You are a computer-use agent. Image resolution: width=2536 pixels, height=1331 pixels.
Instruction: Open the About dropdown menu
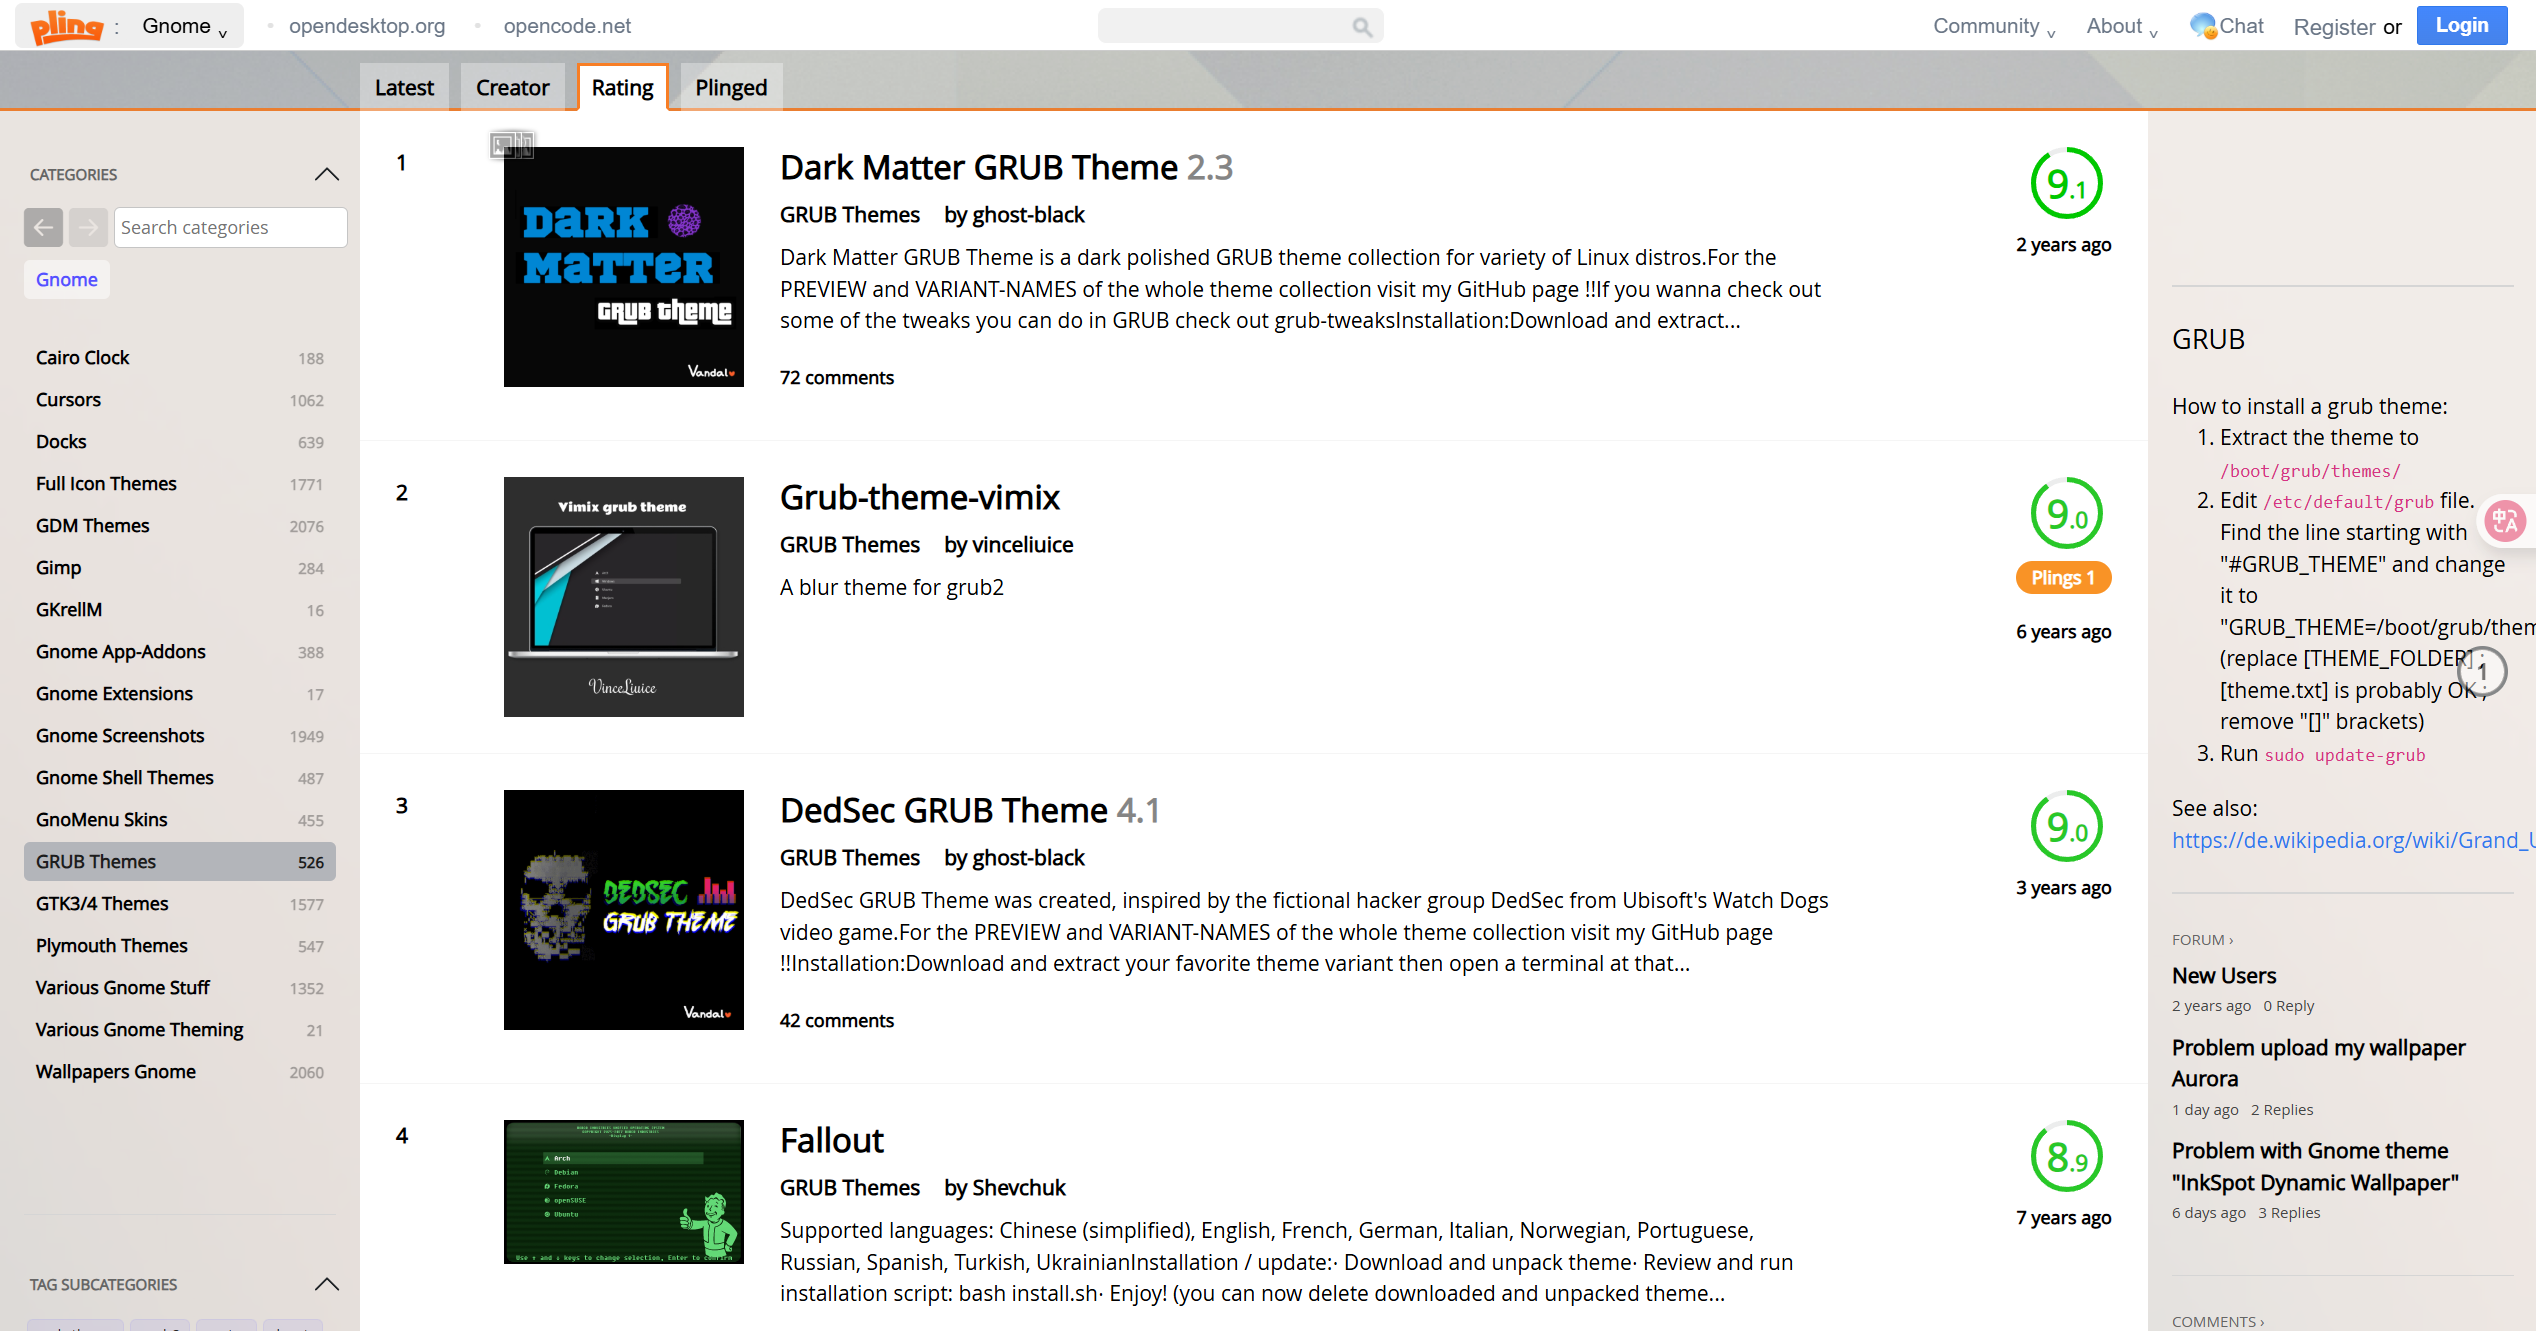point(2122,27)
